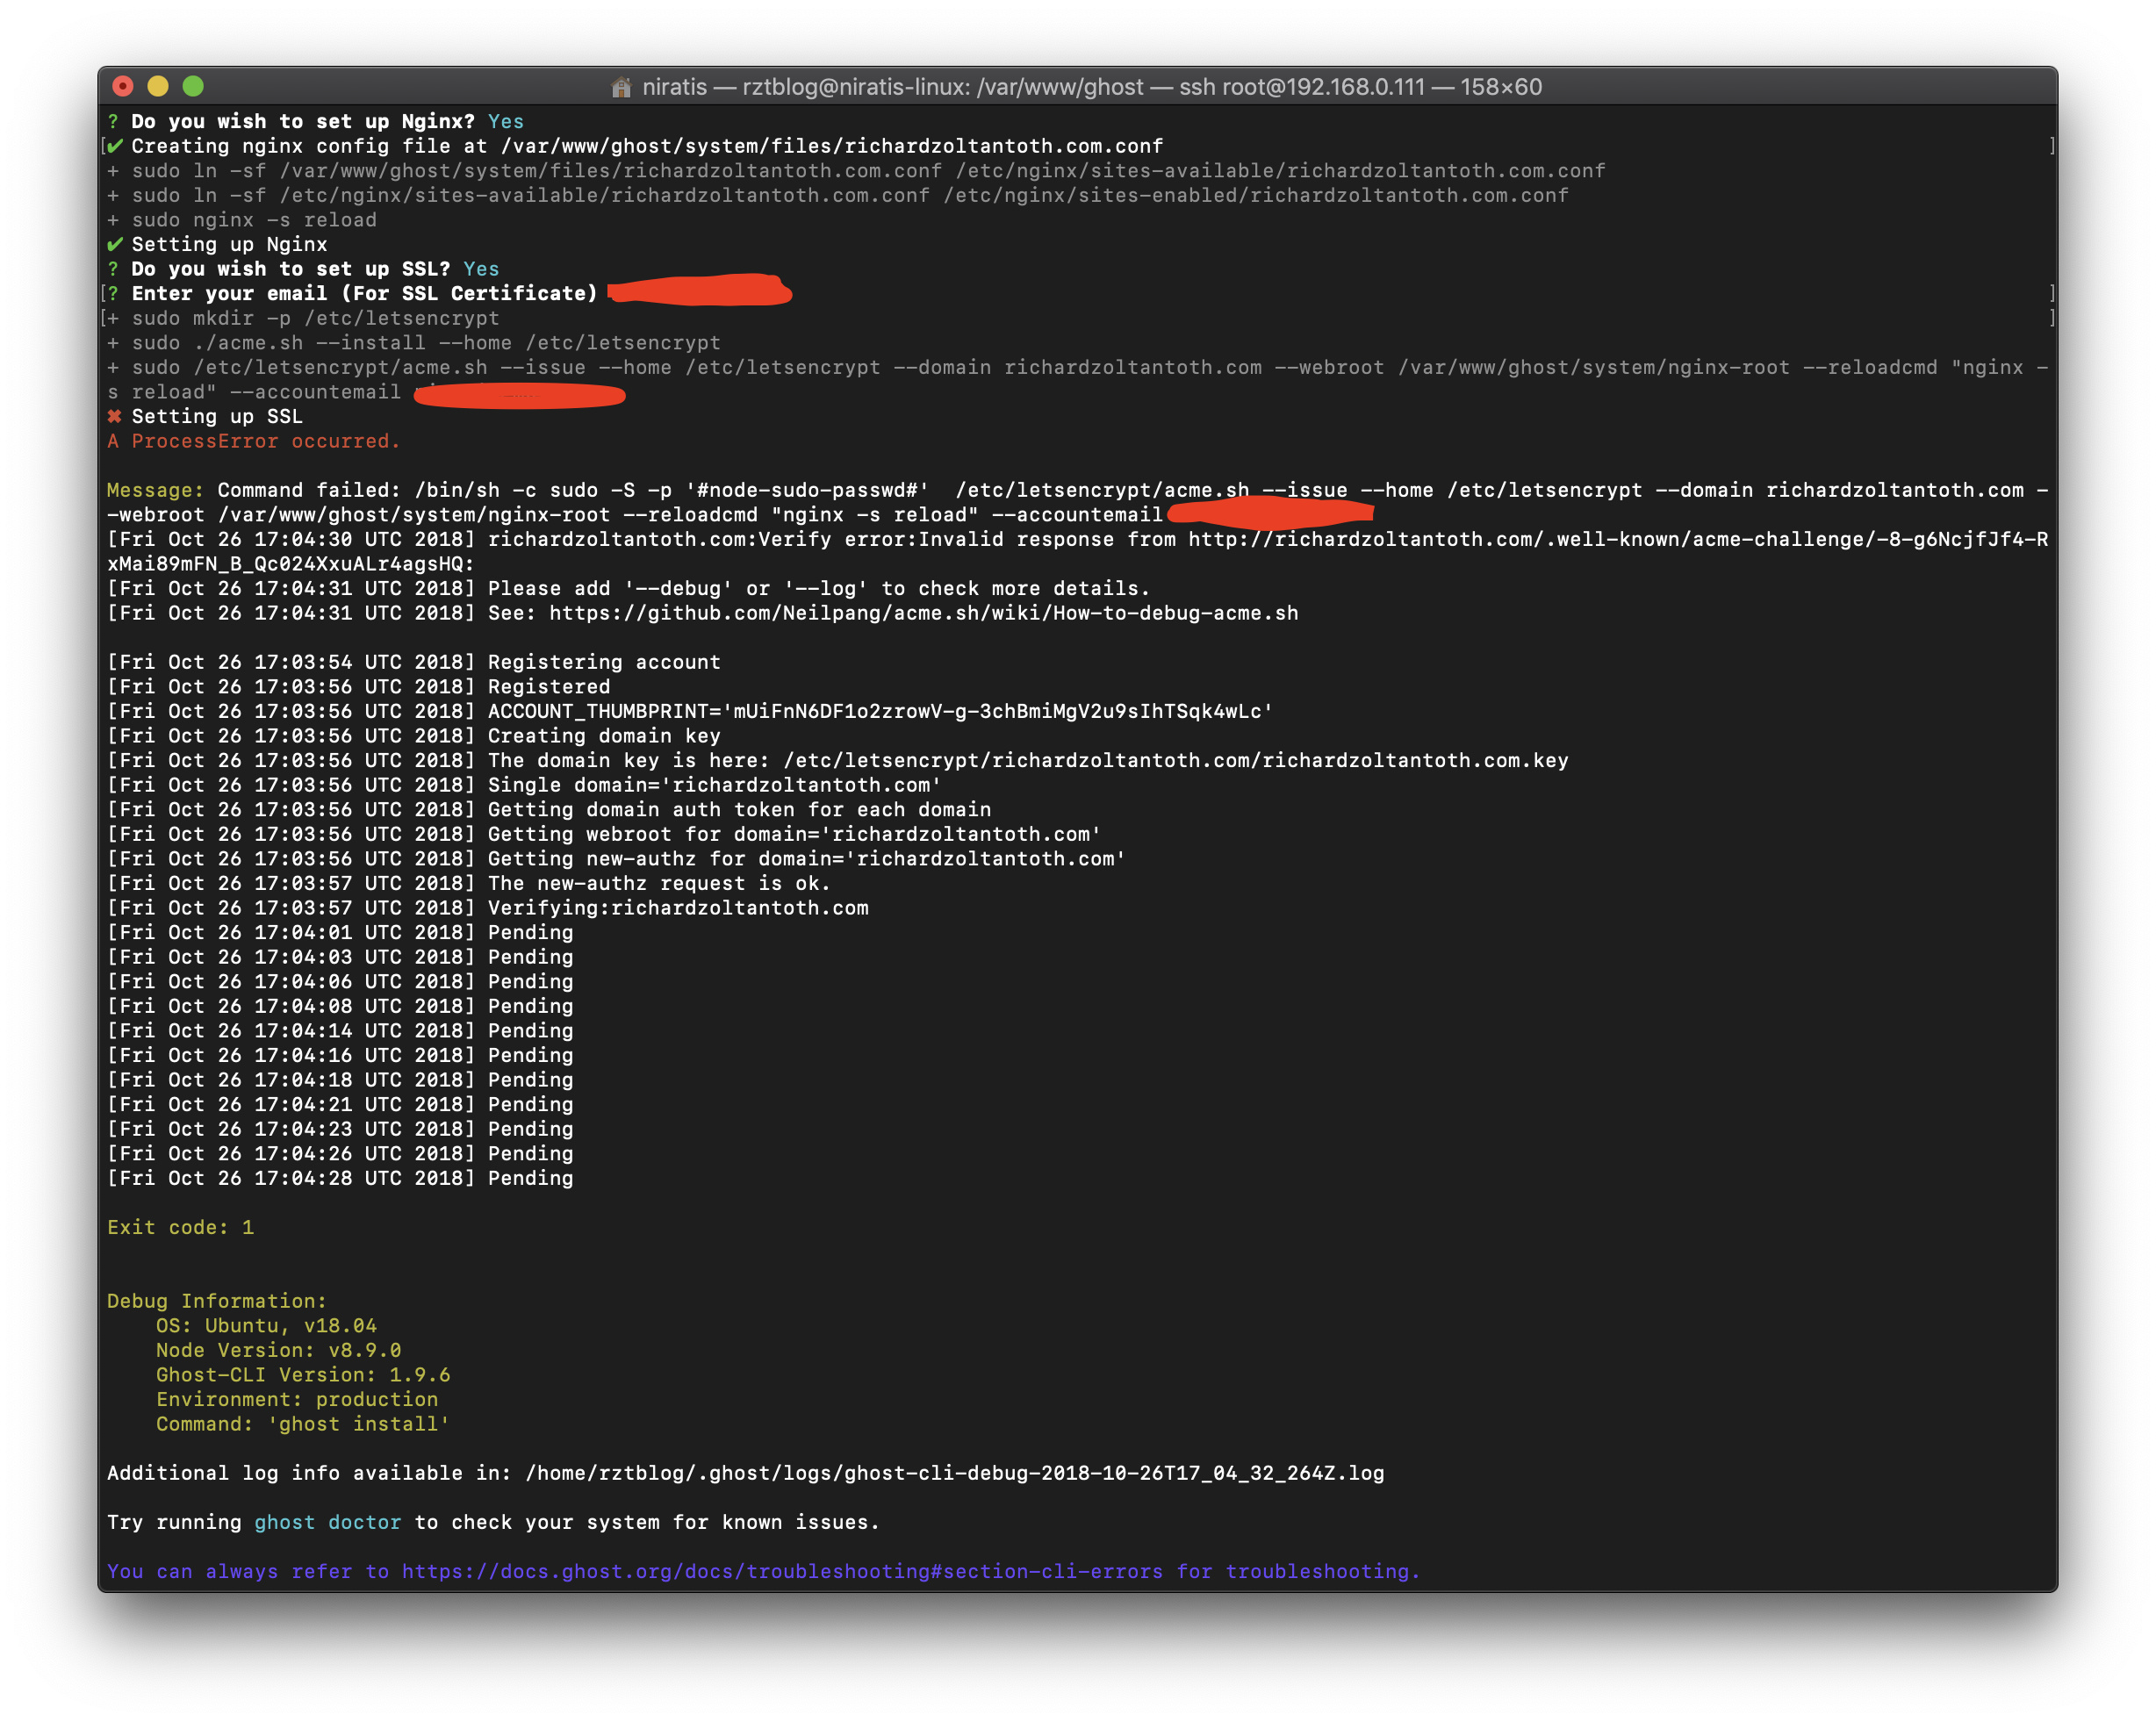Click the 17:04:28 Pending log line
The height and width of the screenshot is (1722, 2156).
[340, 1178]
